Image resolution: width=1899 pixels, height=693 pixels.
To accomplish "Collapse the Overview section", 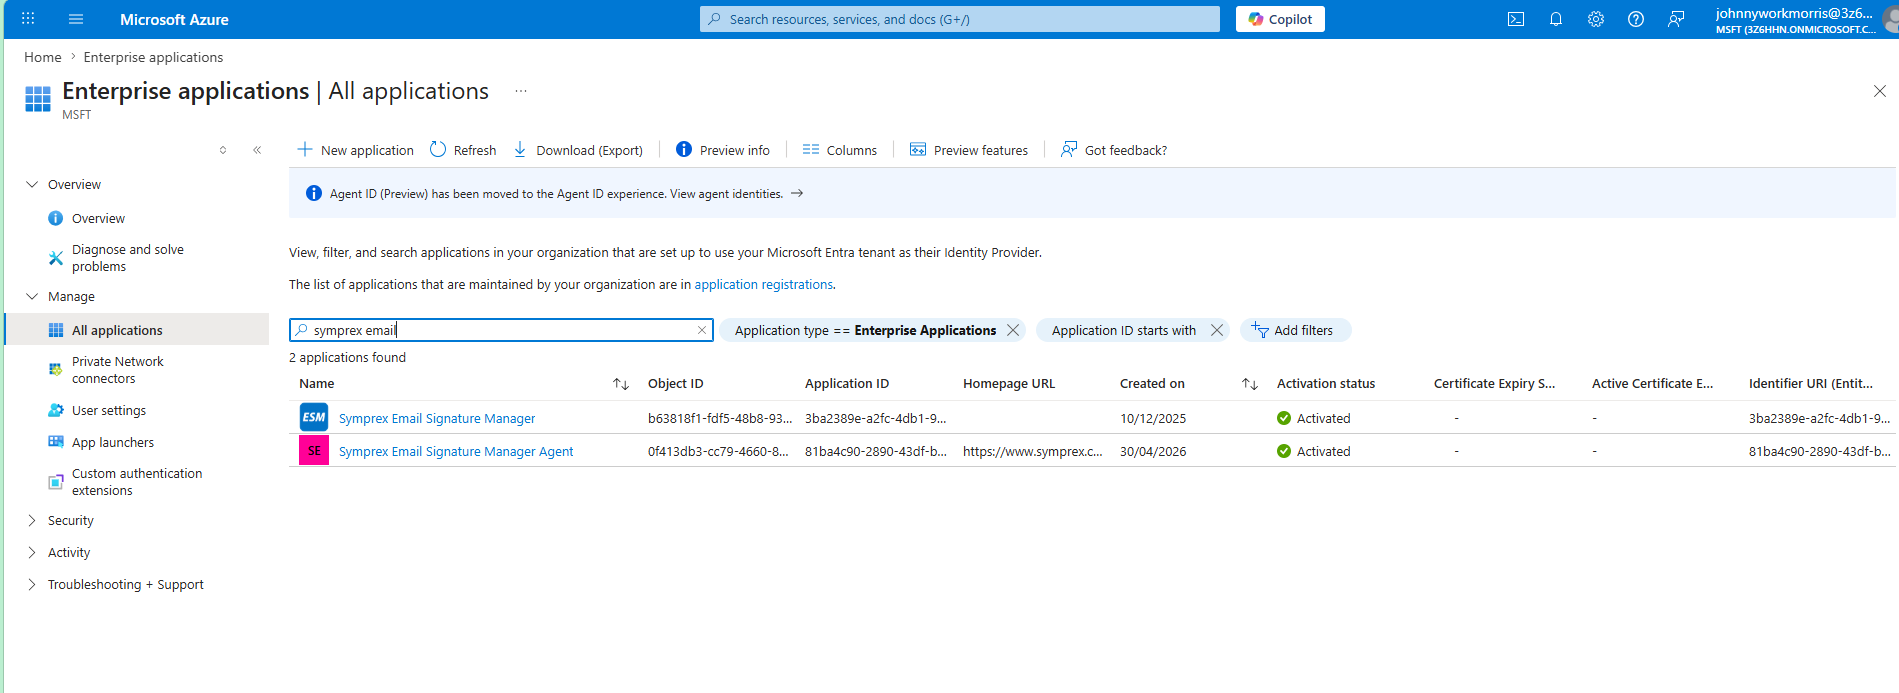I will pos(32,184).
